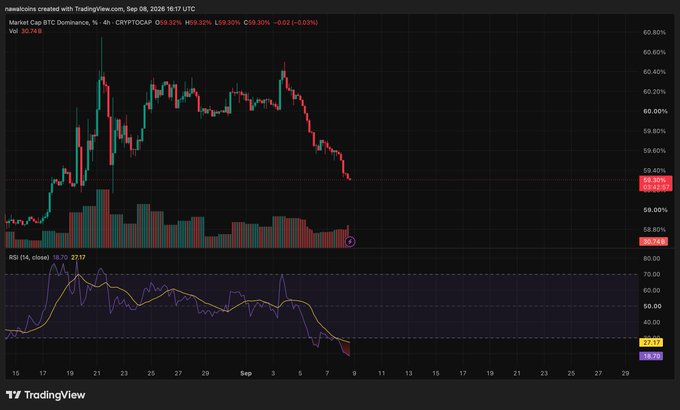680x410 pixels.
Task: Click the yellow 27.17 RSI legend value
Action: (x=78, y=257)
